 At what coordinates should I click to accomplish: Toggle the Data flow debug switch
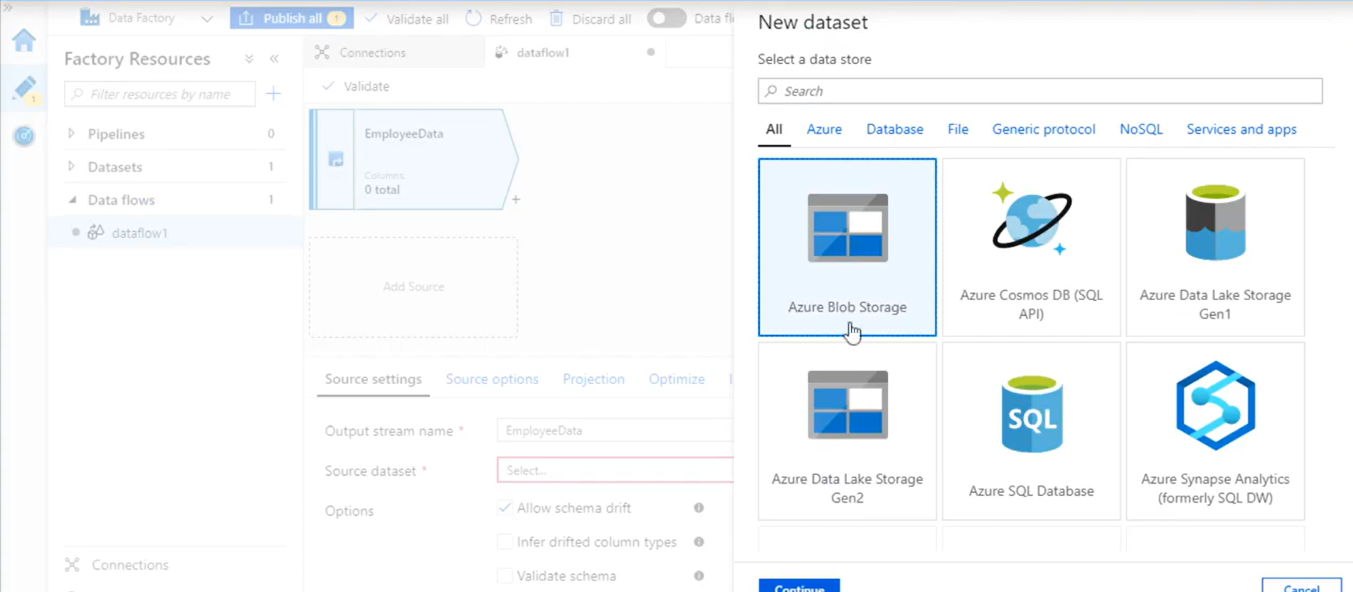click(666, 18)
